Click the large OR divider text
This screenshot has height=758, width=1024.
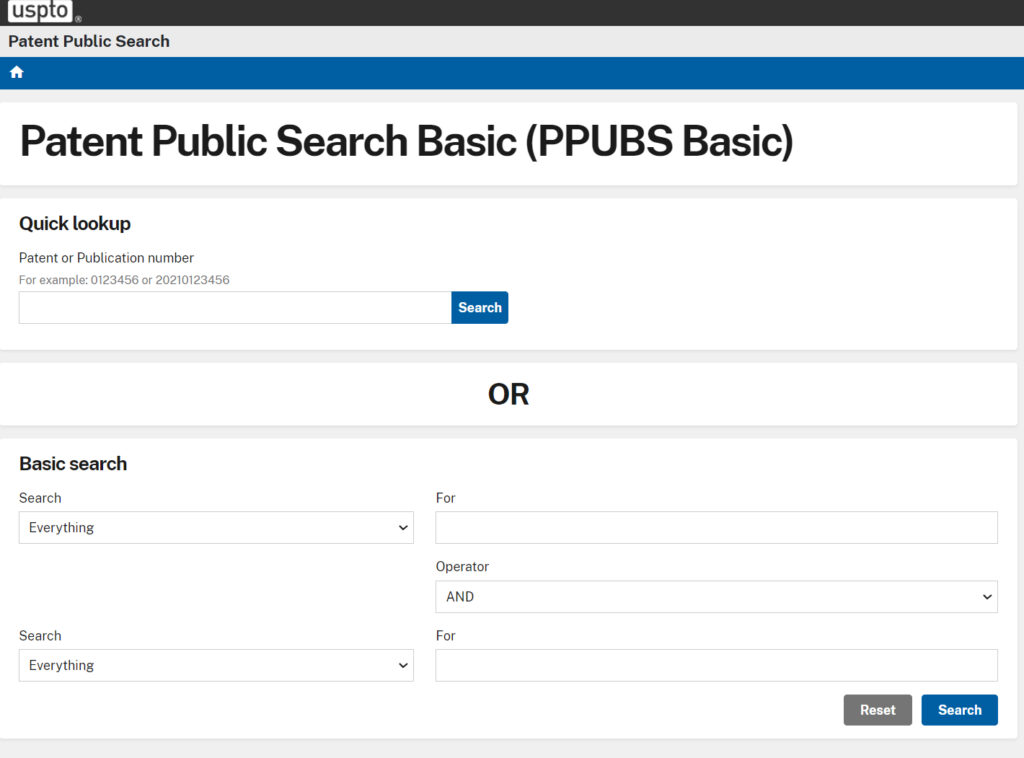click(508, 394)
